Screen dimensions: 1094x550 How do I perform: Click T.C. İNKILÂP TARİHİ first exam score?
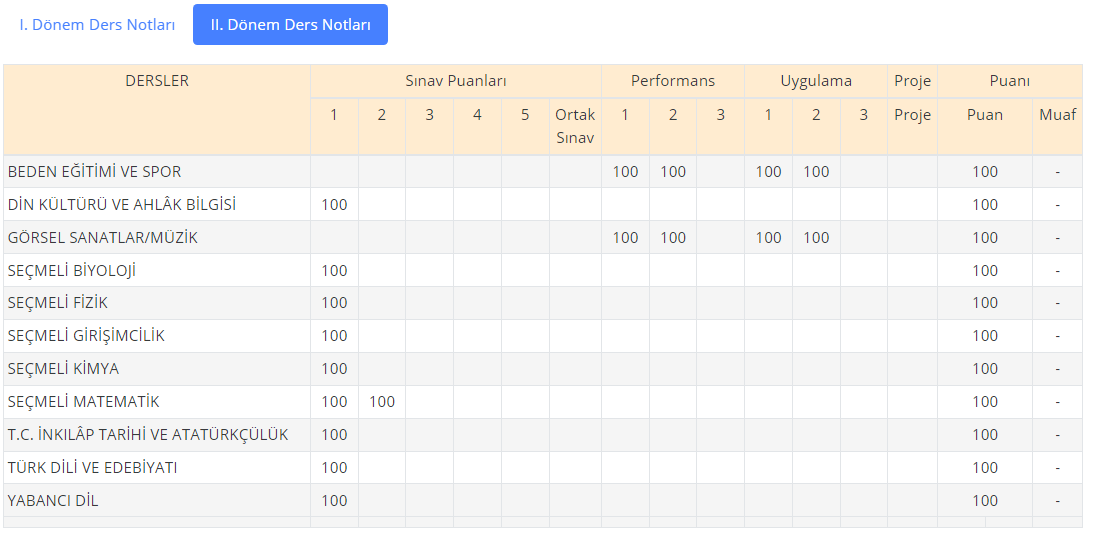click(x=334, y=434)
